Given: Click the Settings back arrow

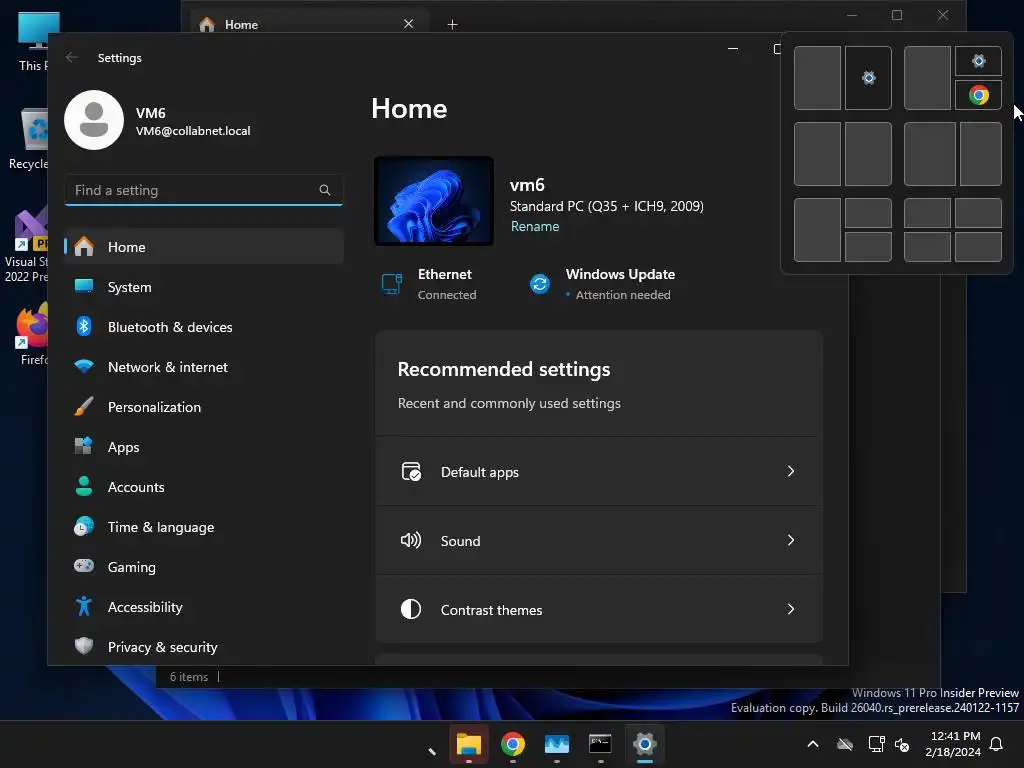Looking at the screenshot, I should click(72, 57).
